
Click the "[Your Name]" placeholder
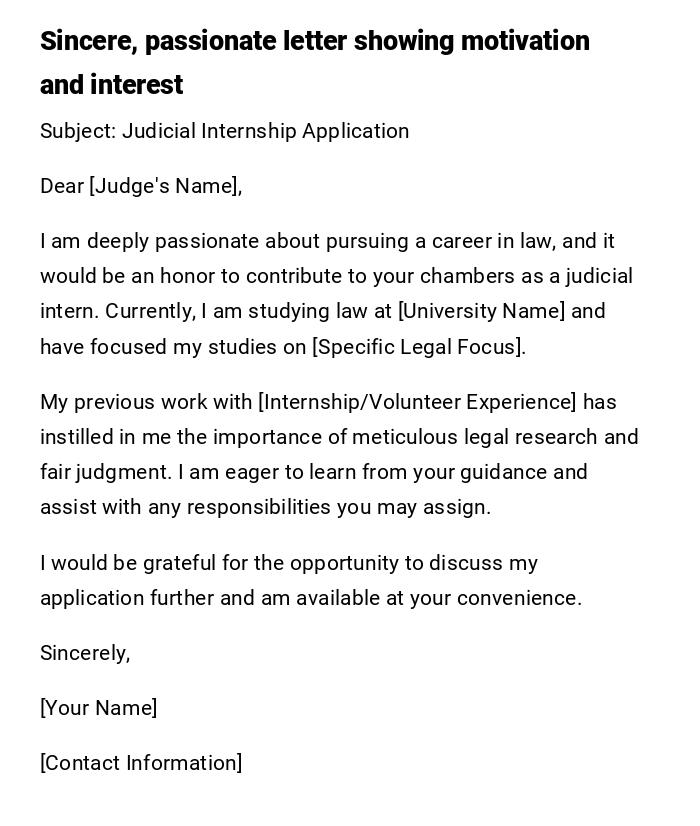point(98,708)
